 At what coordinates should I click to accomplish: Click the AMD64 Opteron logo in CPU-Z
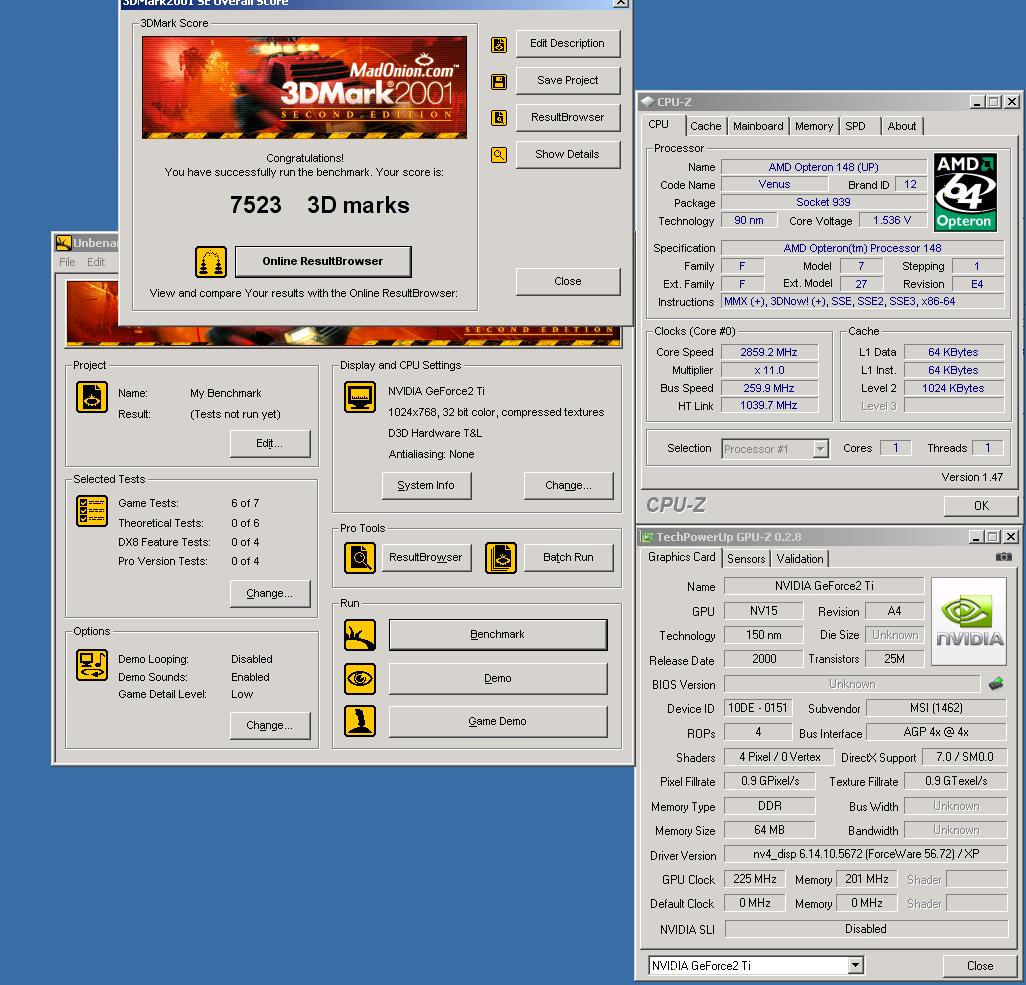(x=965, y=192)
